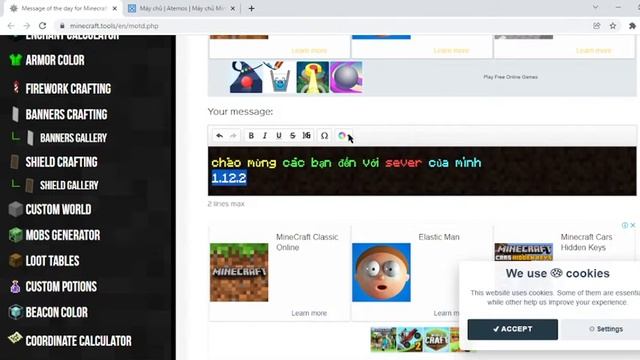Open cookie Settings button
The image size is (640, 360).
(606, 329)
